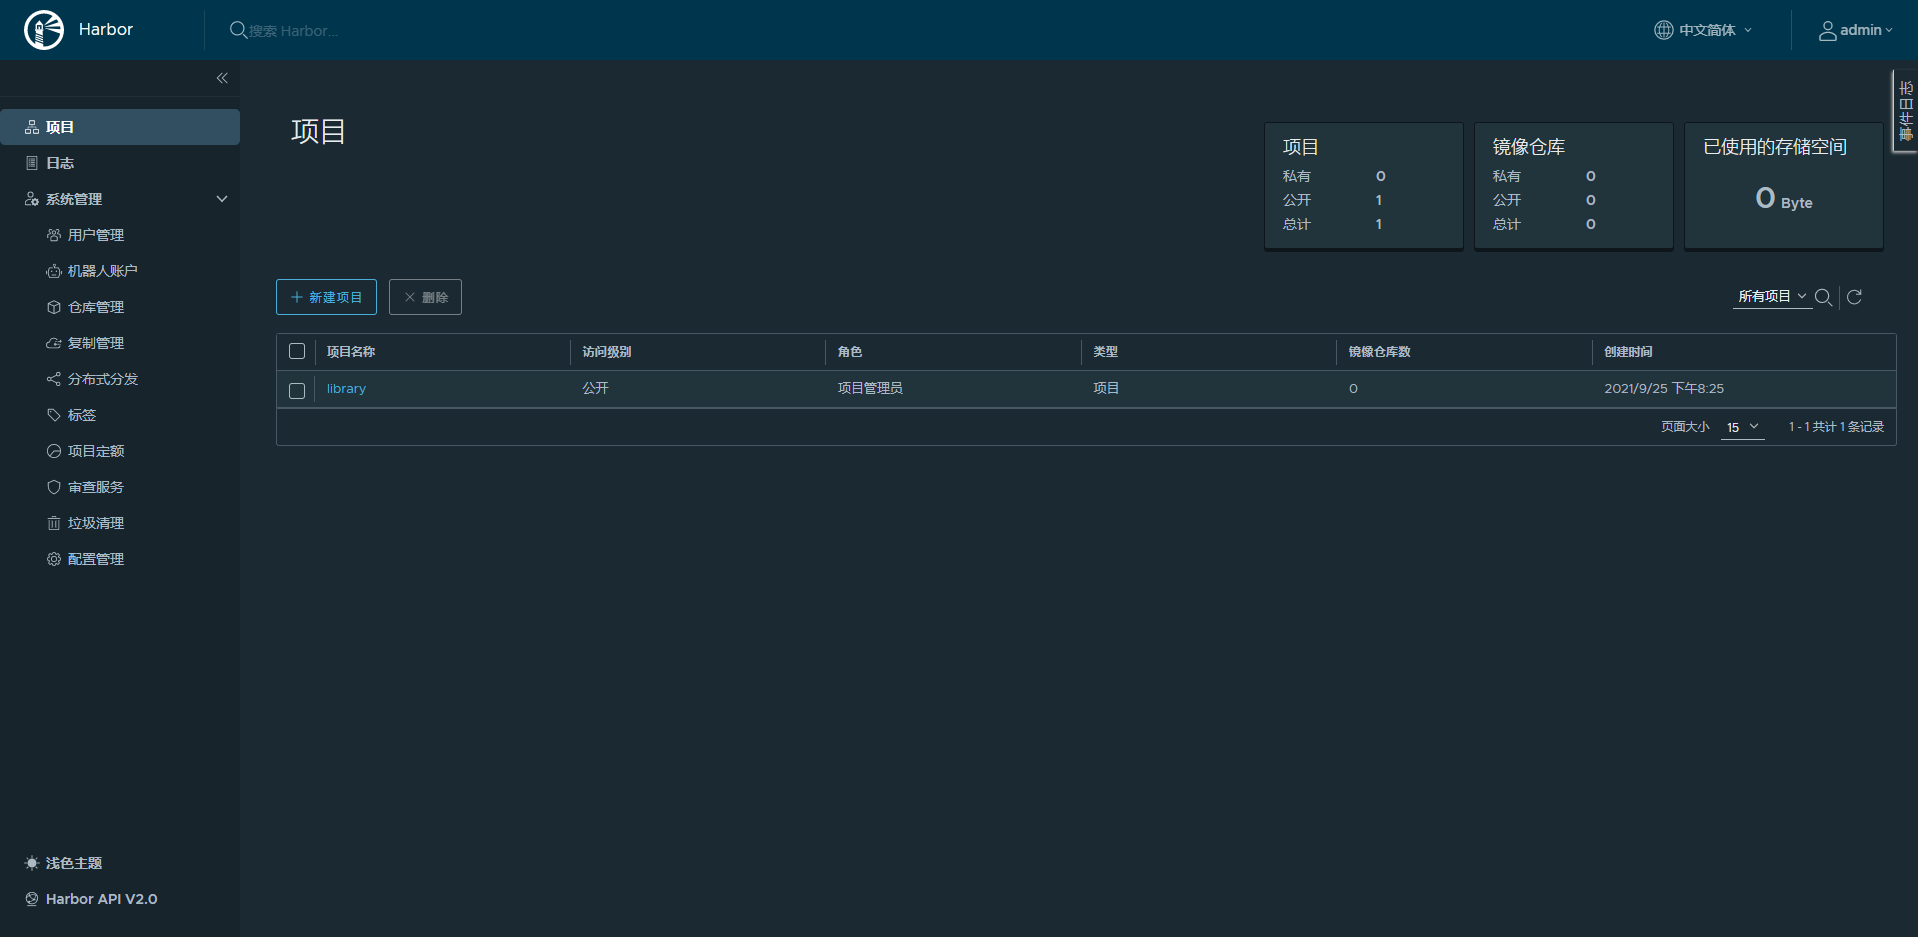Click the Harbor API icon

(32, 899)
